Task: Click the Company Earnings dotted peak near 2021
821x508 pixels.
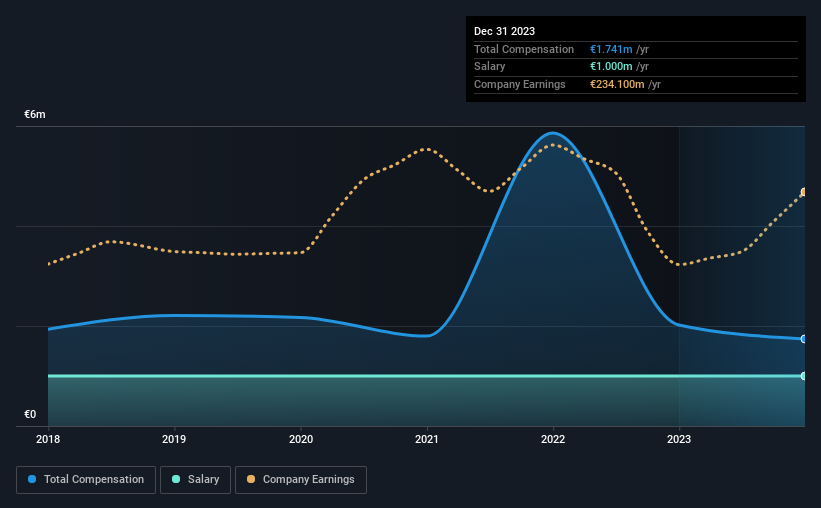Action: [x=428, y=149]
